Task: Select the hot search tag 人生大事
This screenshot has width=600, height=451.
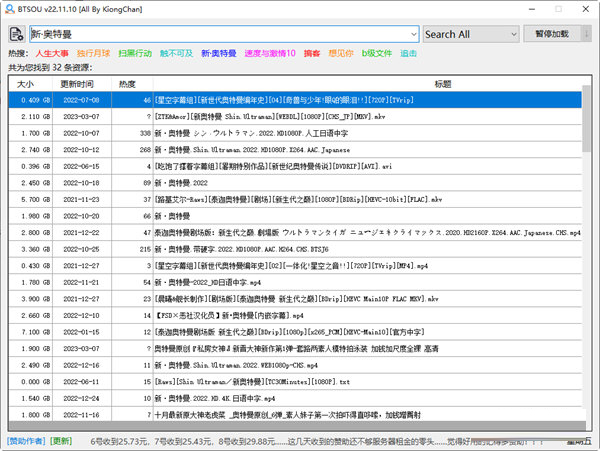Action: [x=53, y=52]
